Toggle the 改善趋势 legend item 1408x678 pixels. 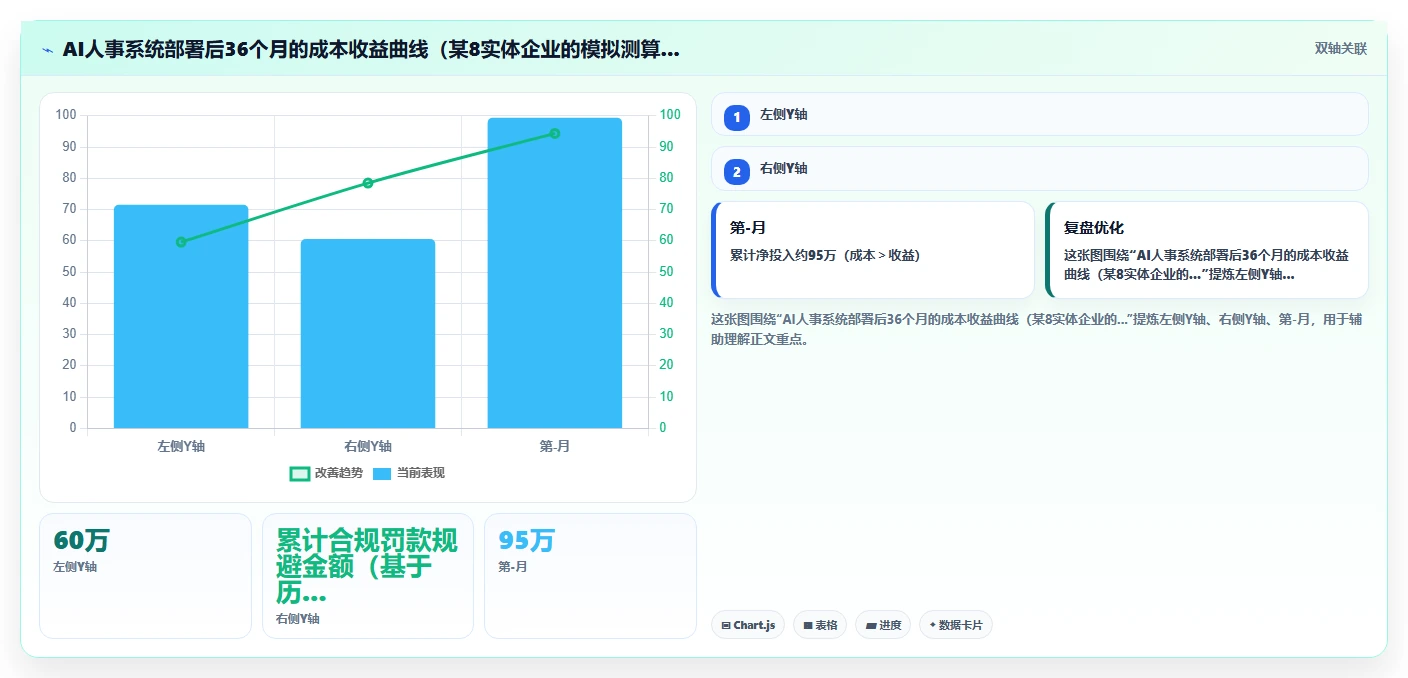click(326, 473)
